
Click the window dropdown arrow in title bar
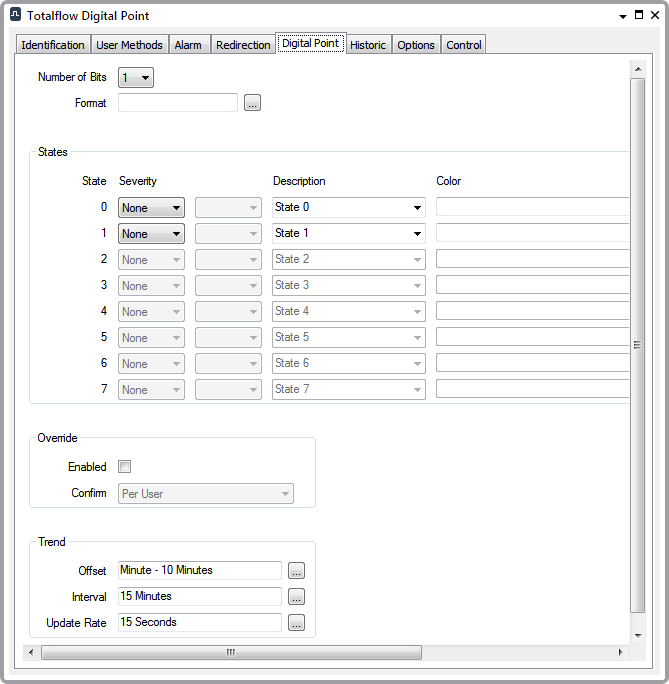pyautogui.click(x=623, y=16)
